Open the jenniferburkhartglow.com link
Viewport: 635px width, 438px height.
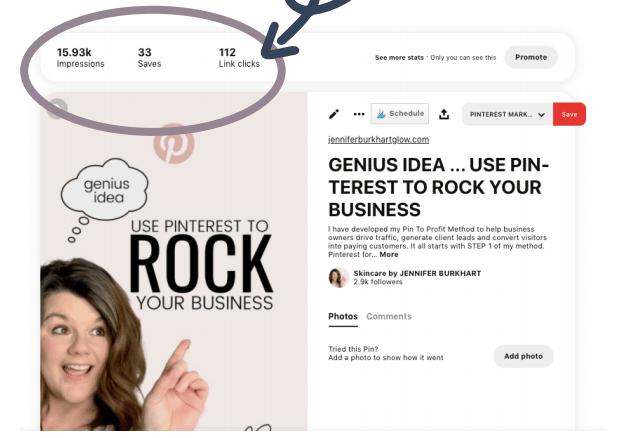point(378,140)
